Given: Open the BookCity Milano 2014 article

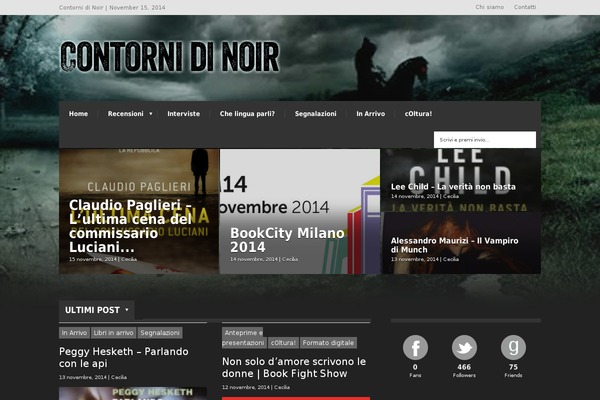Looking at the screenshot, I should [287, 240].
